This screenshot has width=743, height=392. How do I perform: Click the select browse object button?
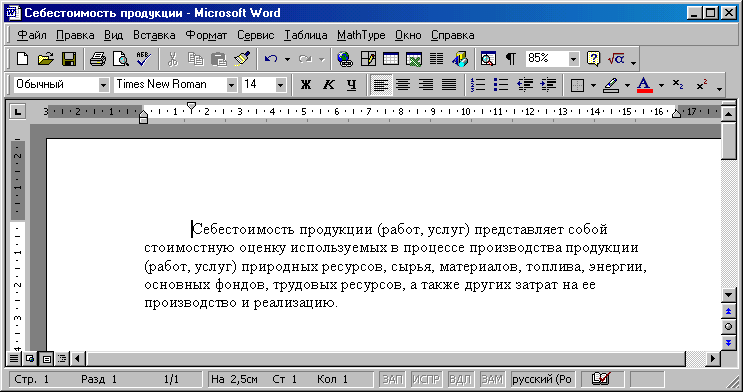728,327
